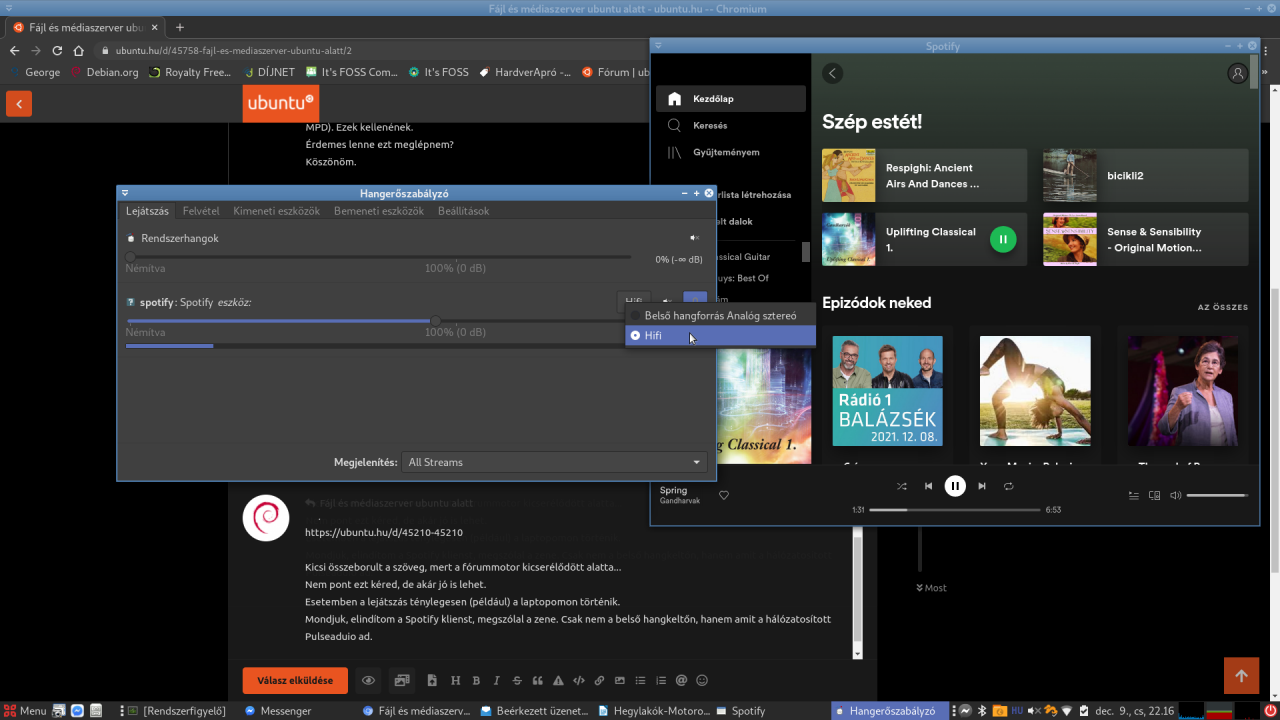
Task: Open the emoji picker in the editor
Action: tap(702, 680)
